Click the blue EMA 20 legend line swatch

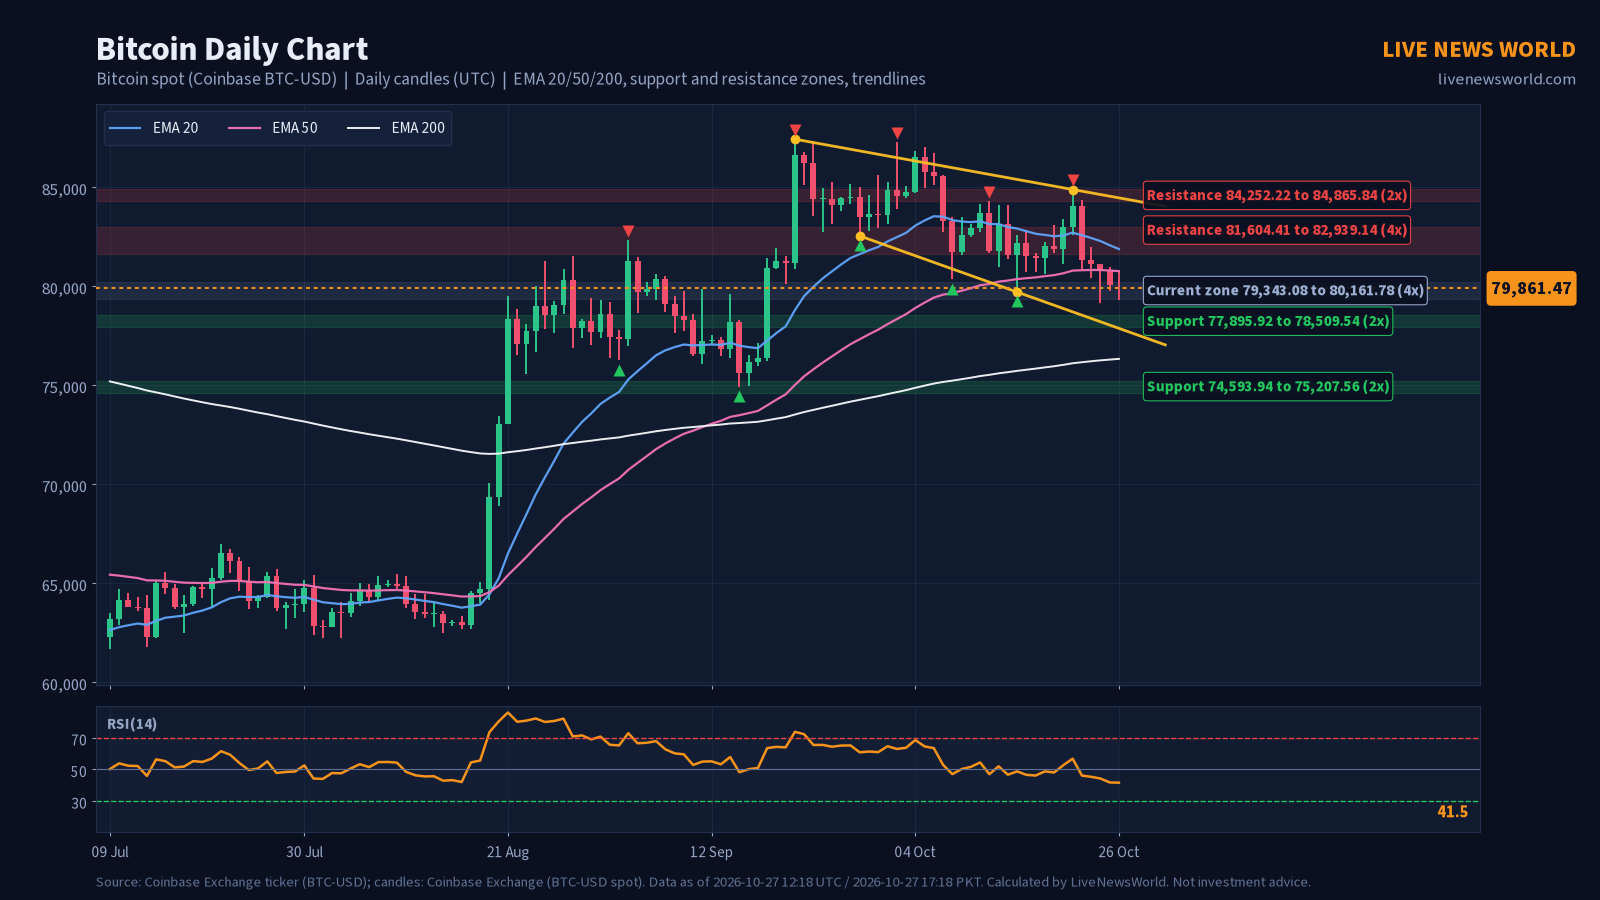[125, 128]
